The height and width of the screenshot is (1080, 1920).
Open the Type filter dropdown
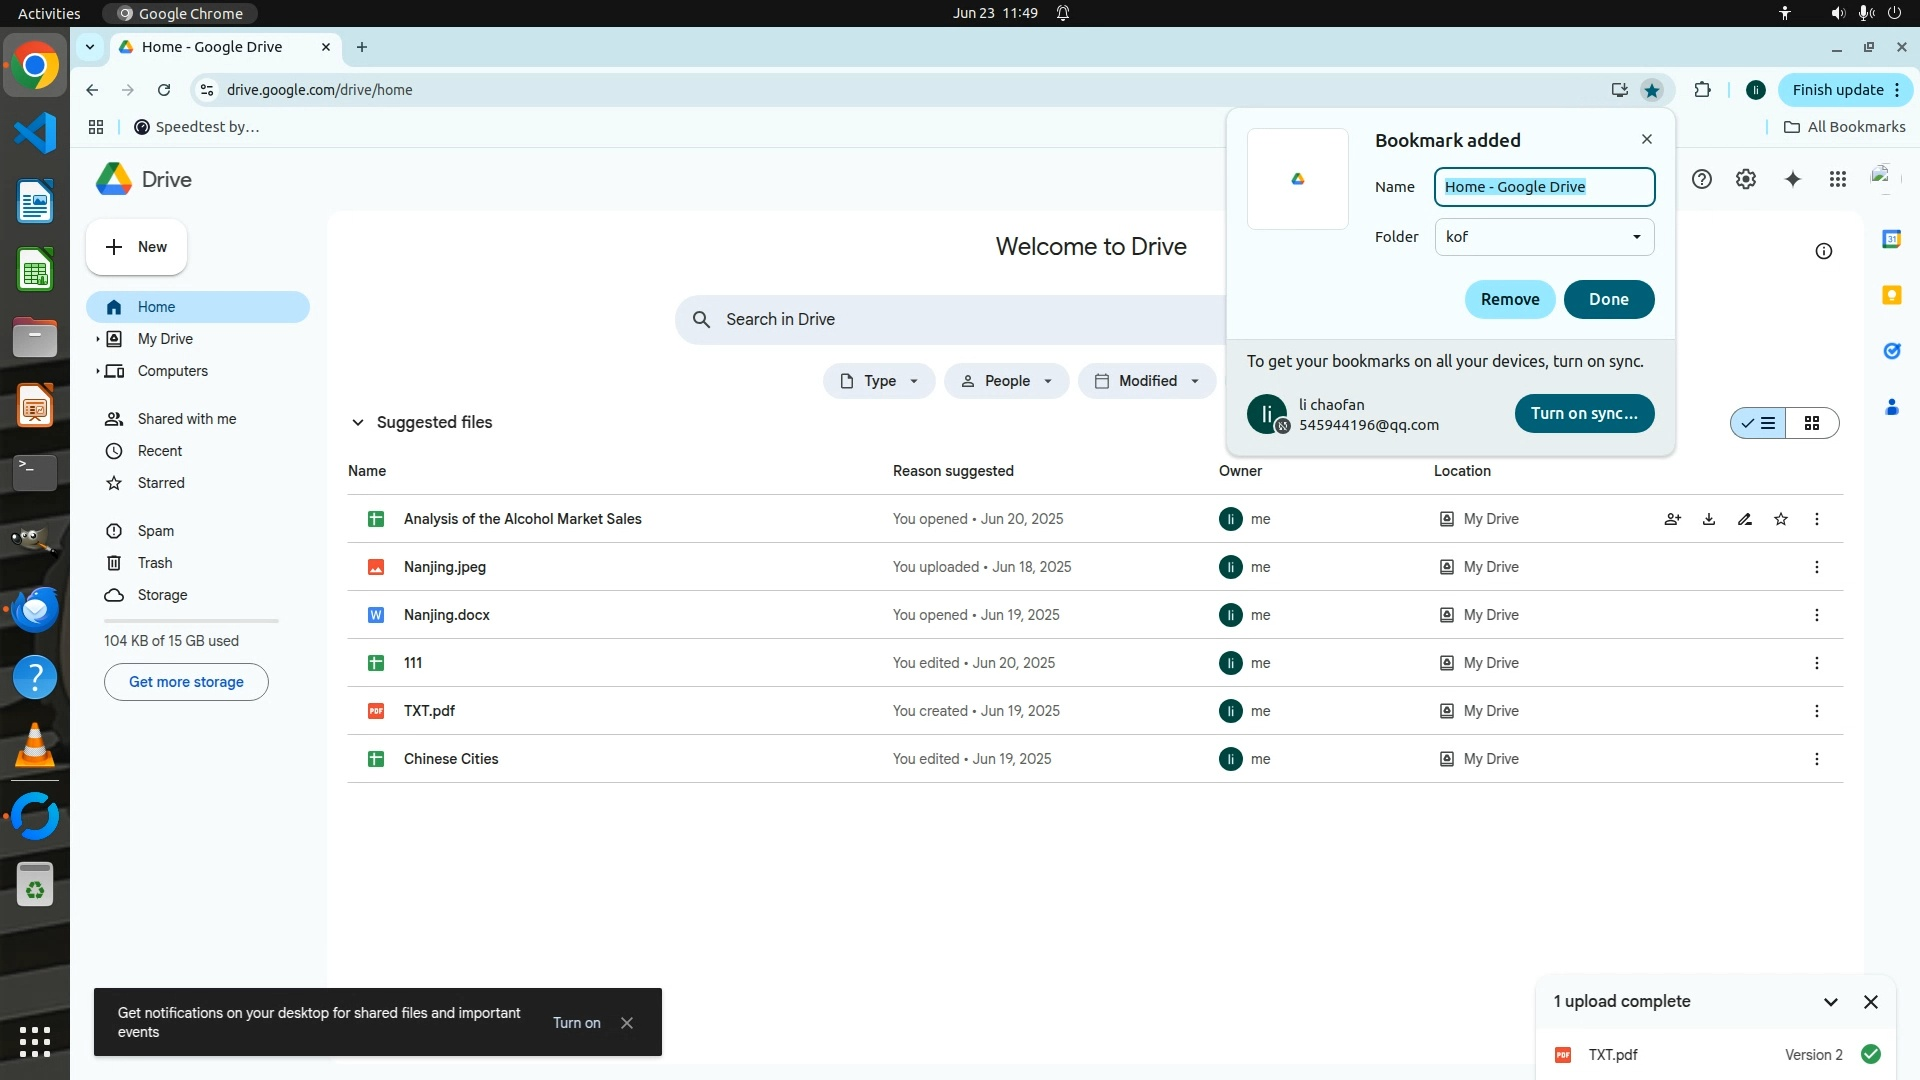878,381
